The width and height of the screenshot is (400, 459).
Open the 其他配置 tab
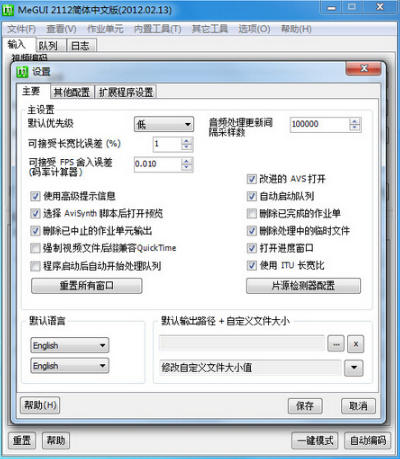(x=72, y=92)
